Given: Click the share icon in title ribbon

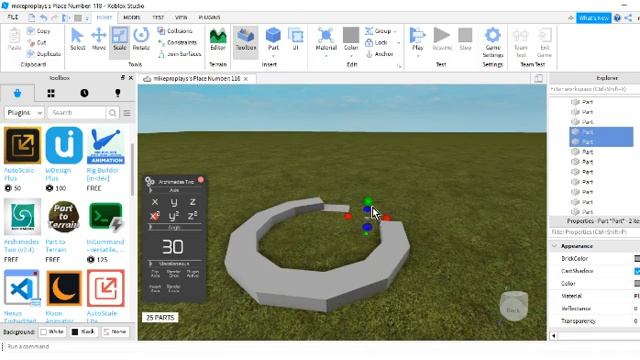Looking at the screenshot, I should (x=628, y=18).
